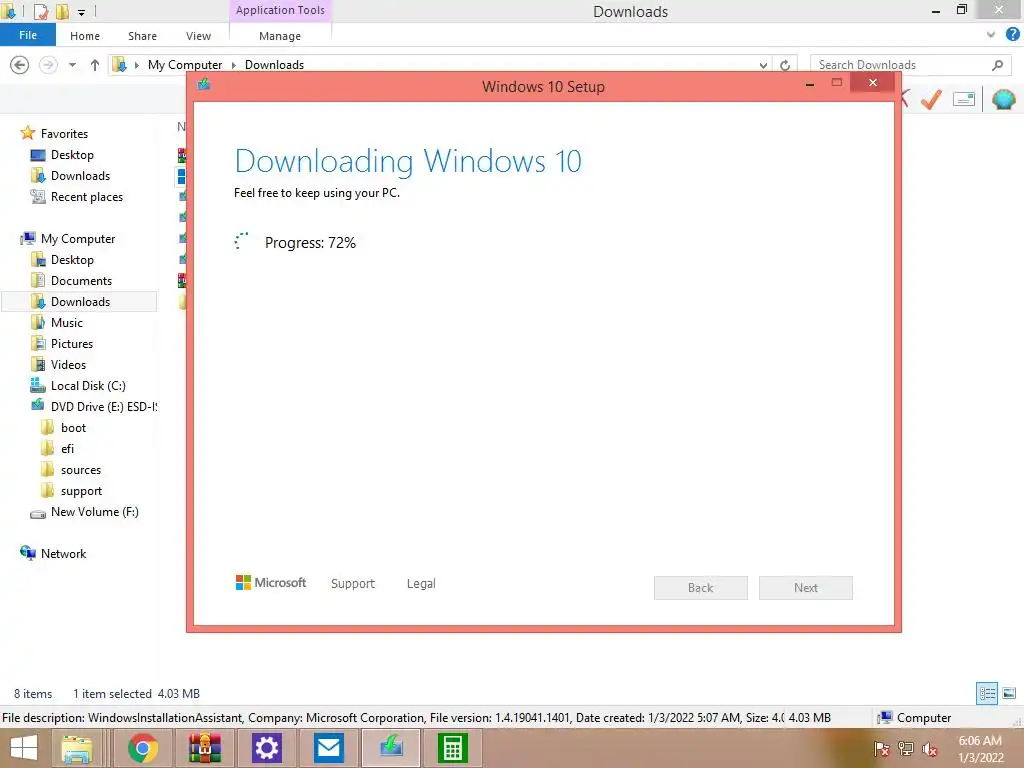The width and height of the screenshot is (1024, 768).
Task: Click the Back button in Windows 10 Setup
Action: coord(701,588)
